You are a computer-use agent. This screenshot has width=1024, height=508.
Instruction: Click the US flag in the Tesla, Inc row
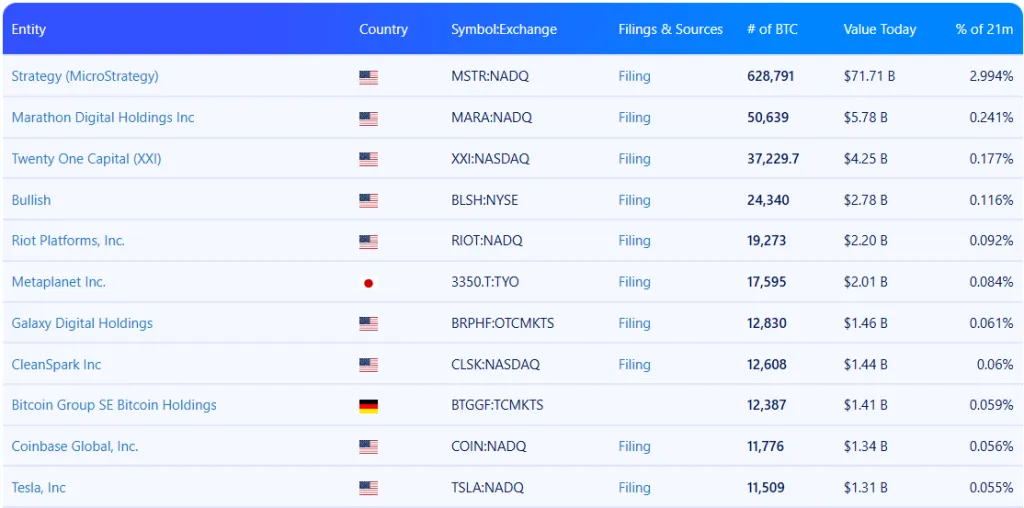368,488
